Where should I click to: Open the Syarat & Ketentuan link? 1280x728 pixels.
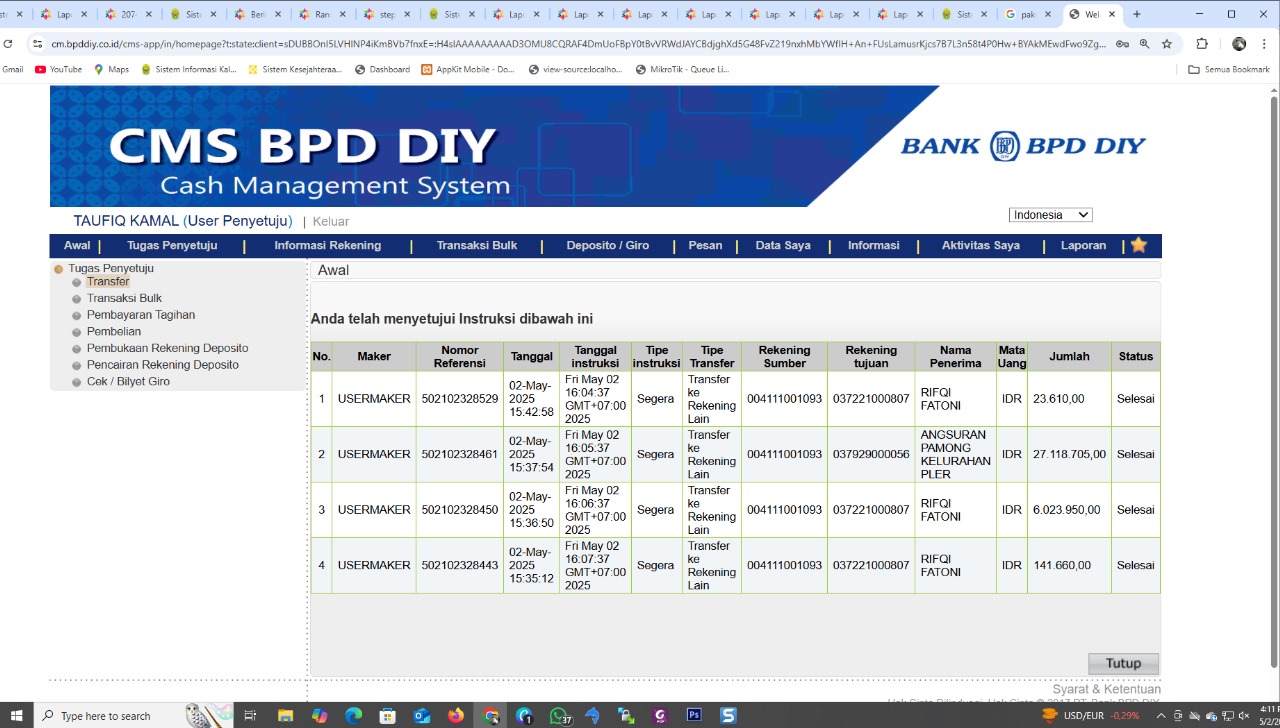point(1106,689)
